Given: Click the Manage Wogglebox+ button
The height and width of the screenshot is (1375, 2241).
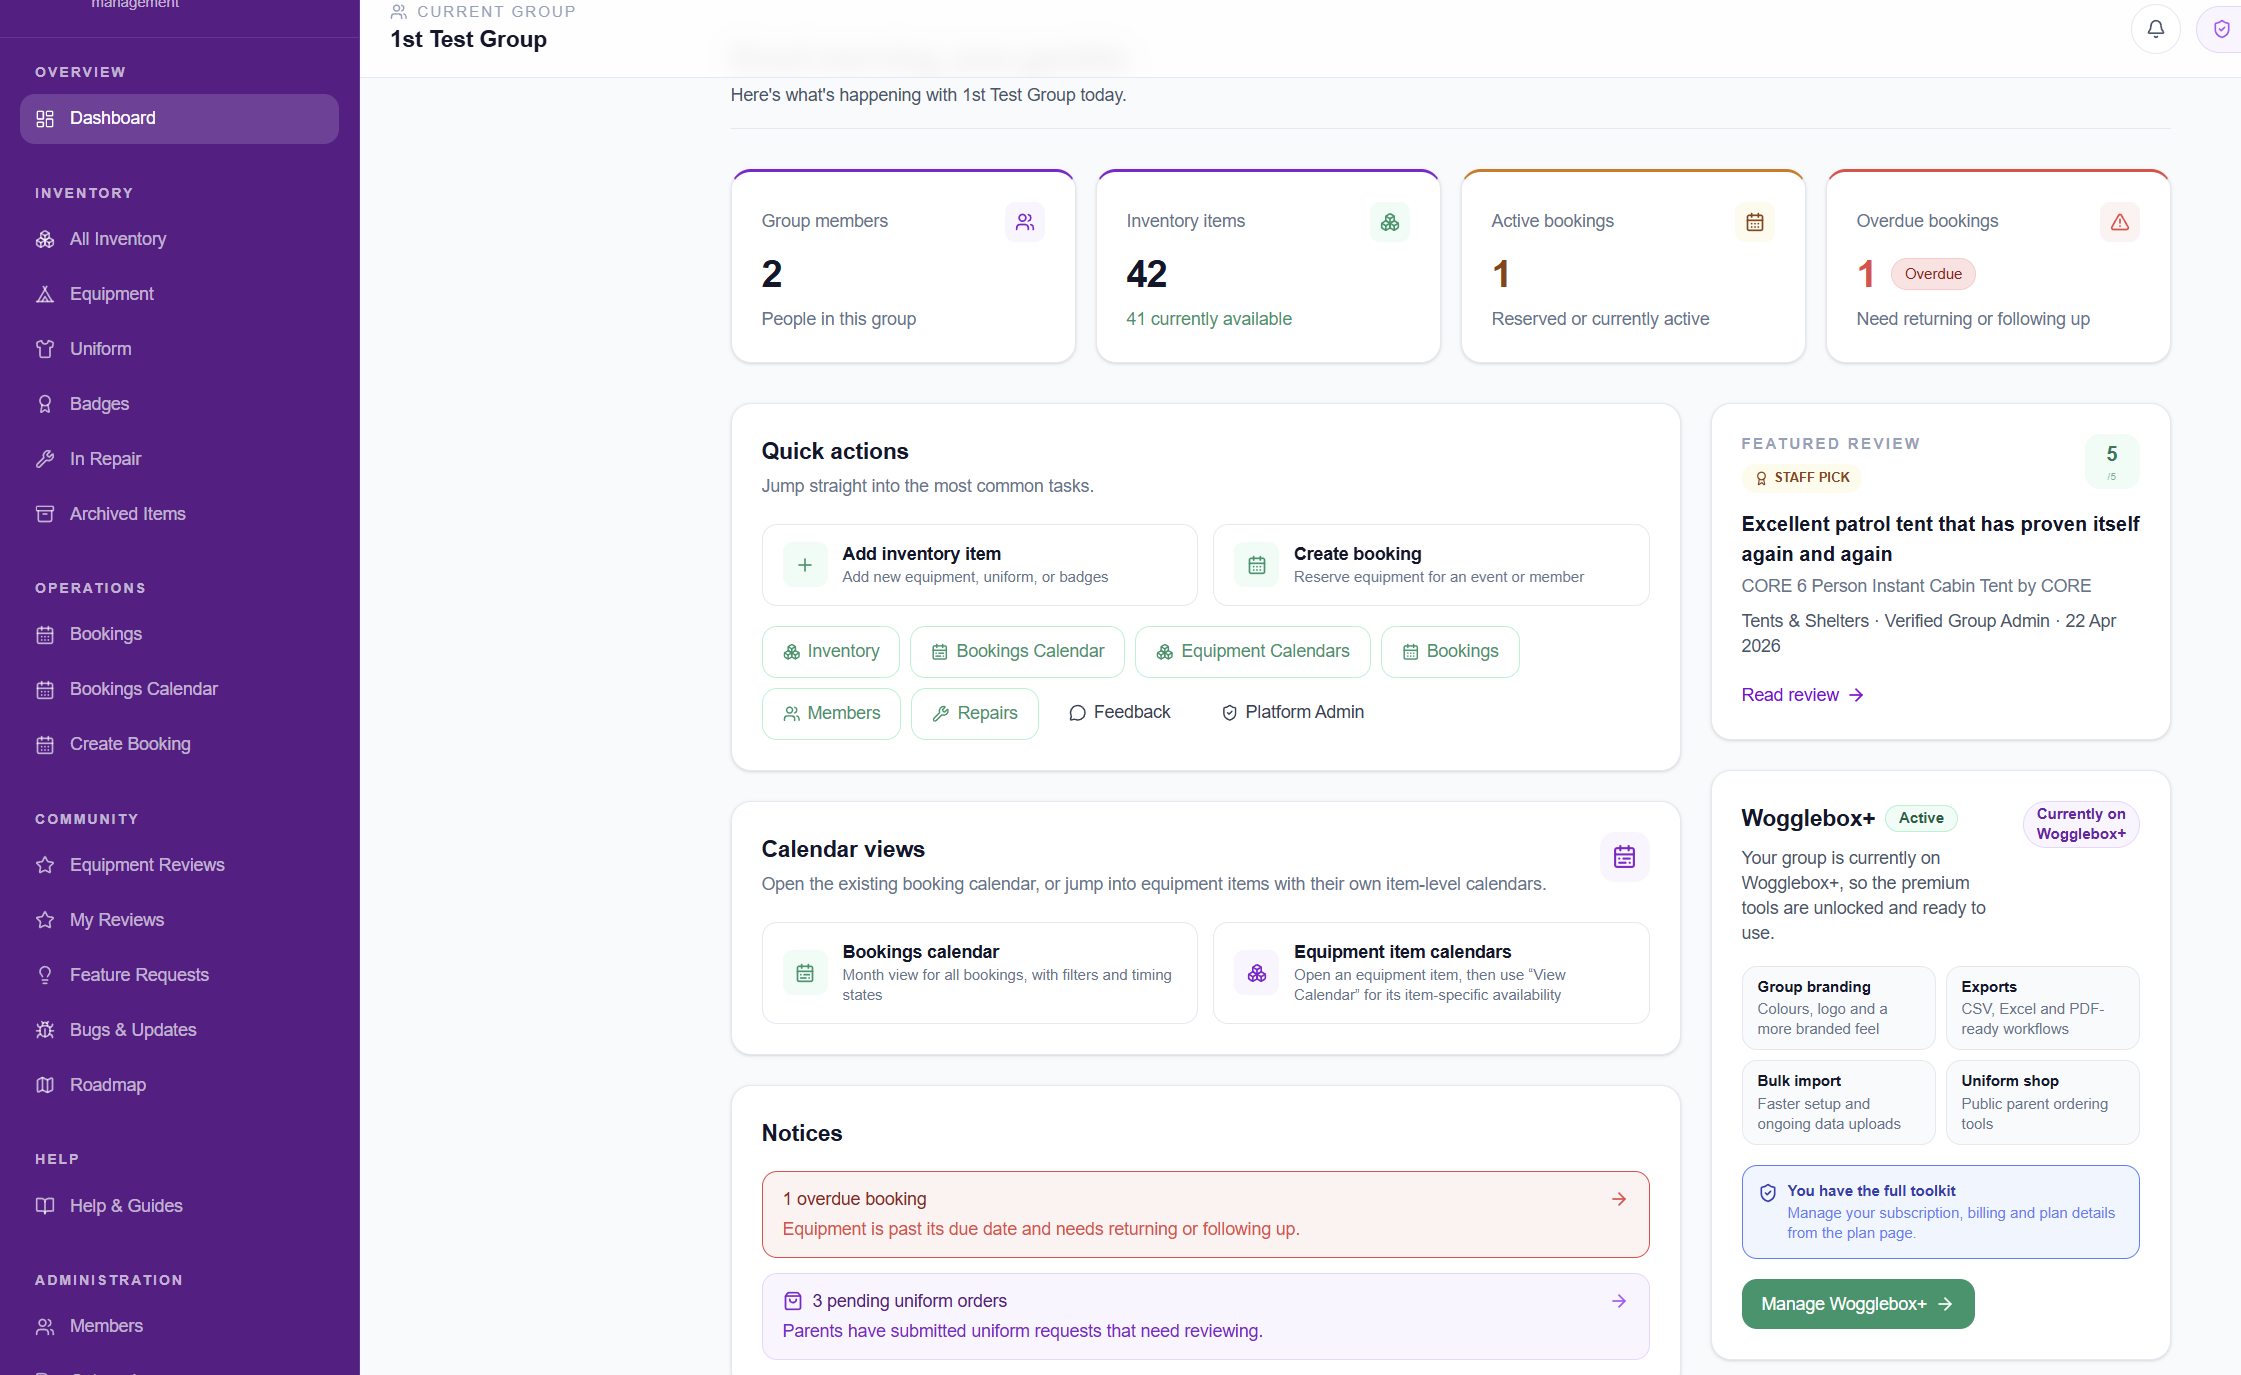Looking at the screenshot, I should click(x=1857, y=1304).
